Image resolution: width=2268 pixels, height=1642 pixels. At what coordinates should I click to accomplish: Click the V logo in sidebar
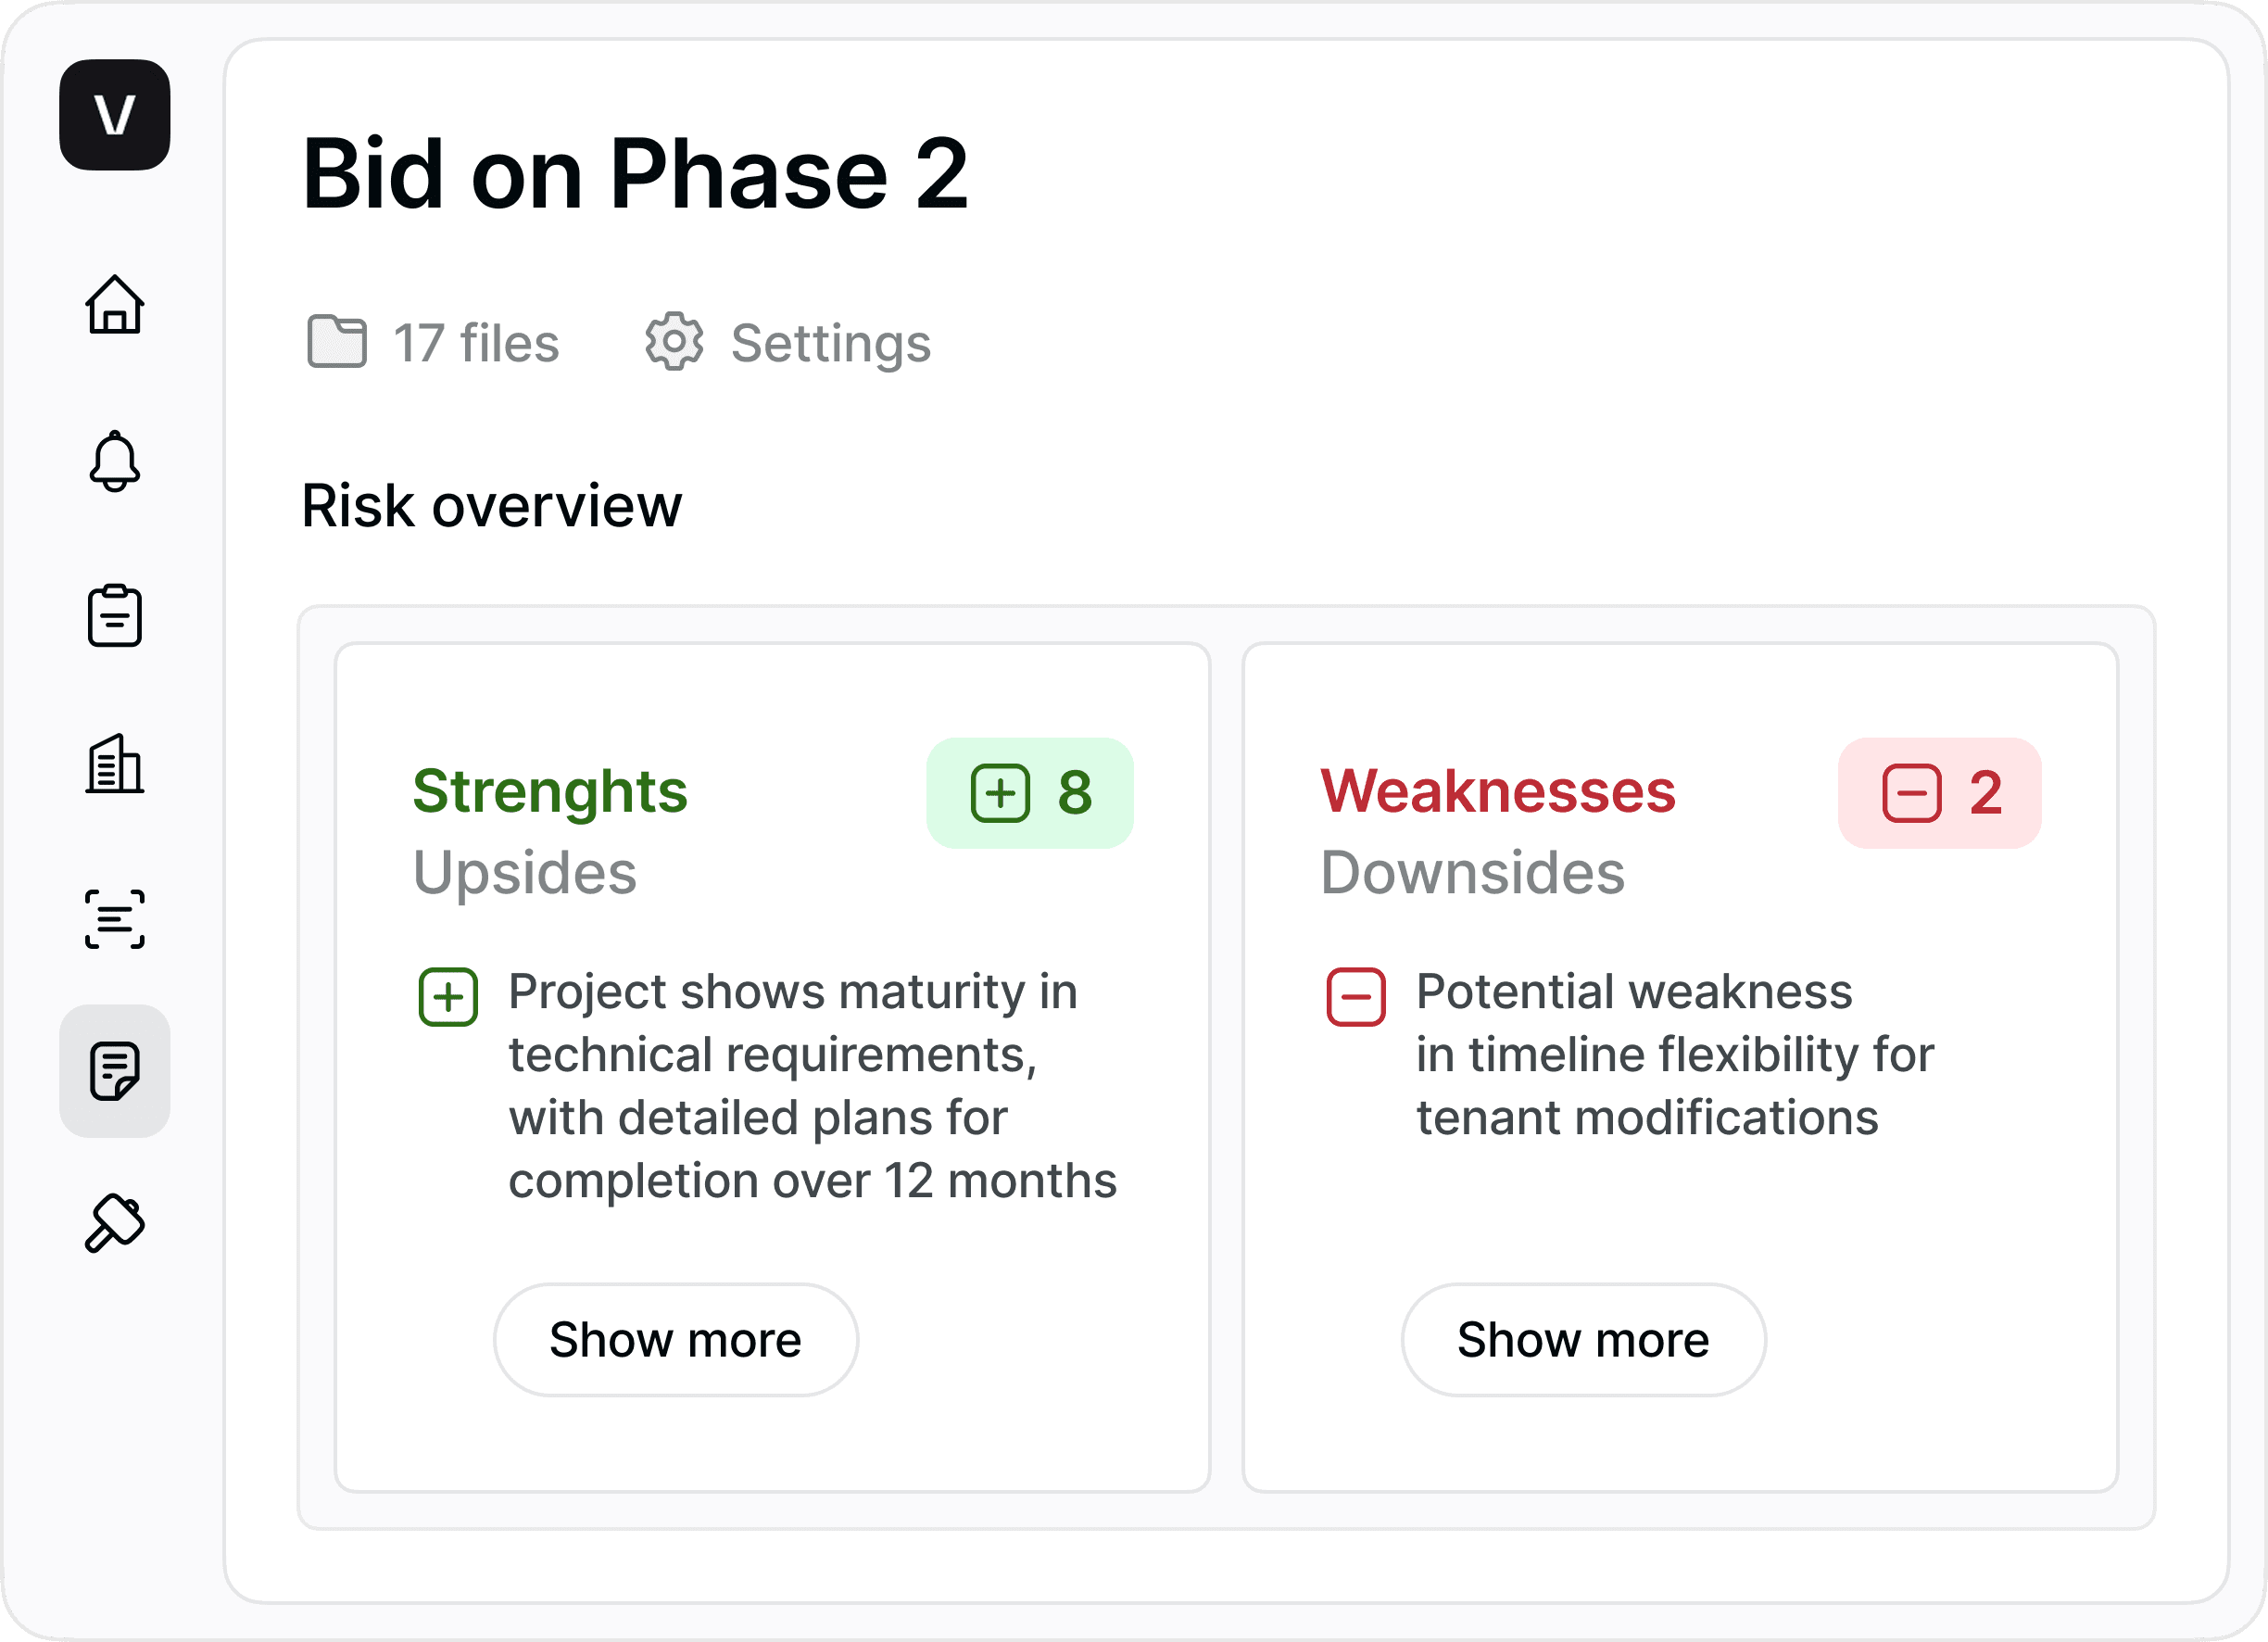click(x=114, y=115)
